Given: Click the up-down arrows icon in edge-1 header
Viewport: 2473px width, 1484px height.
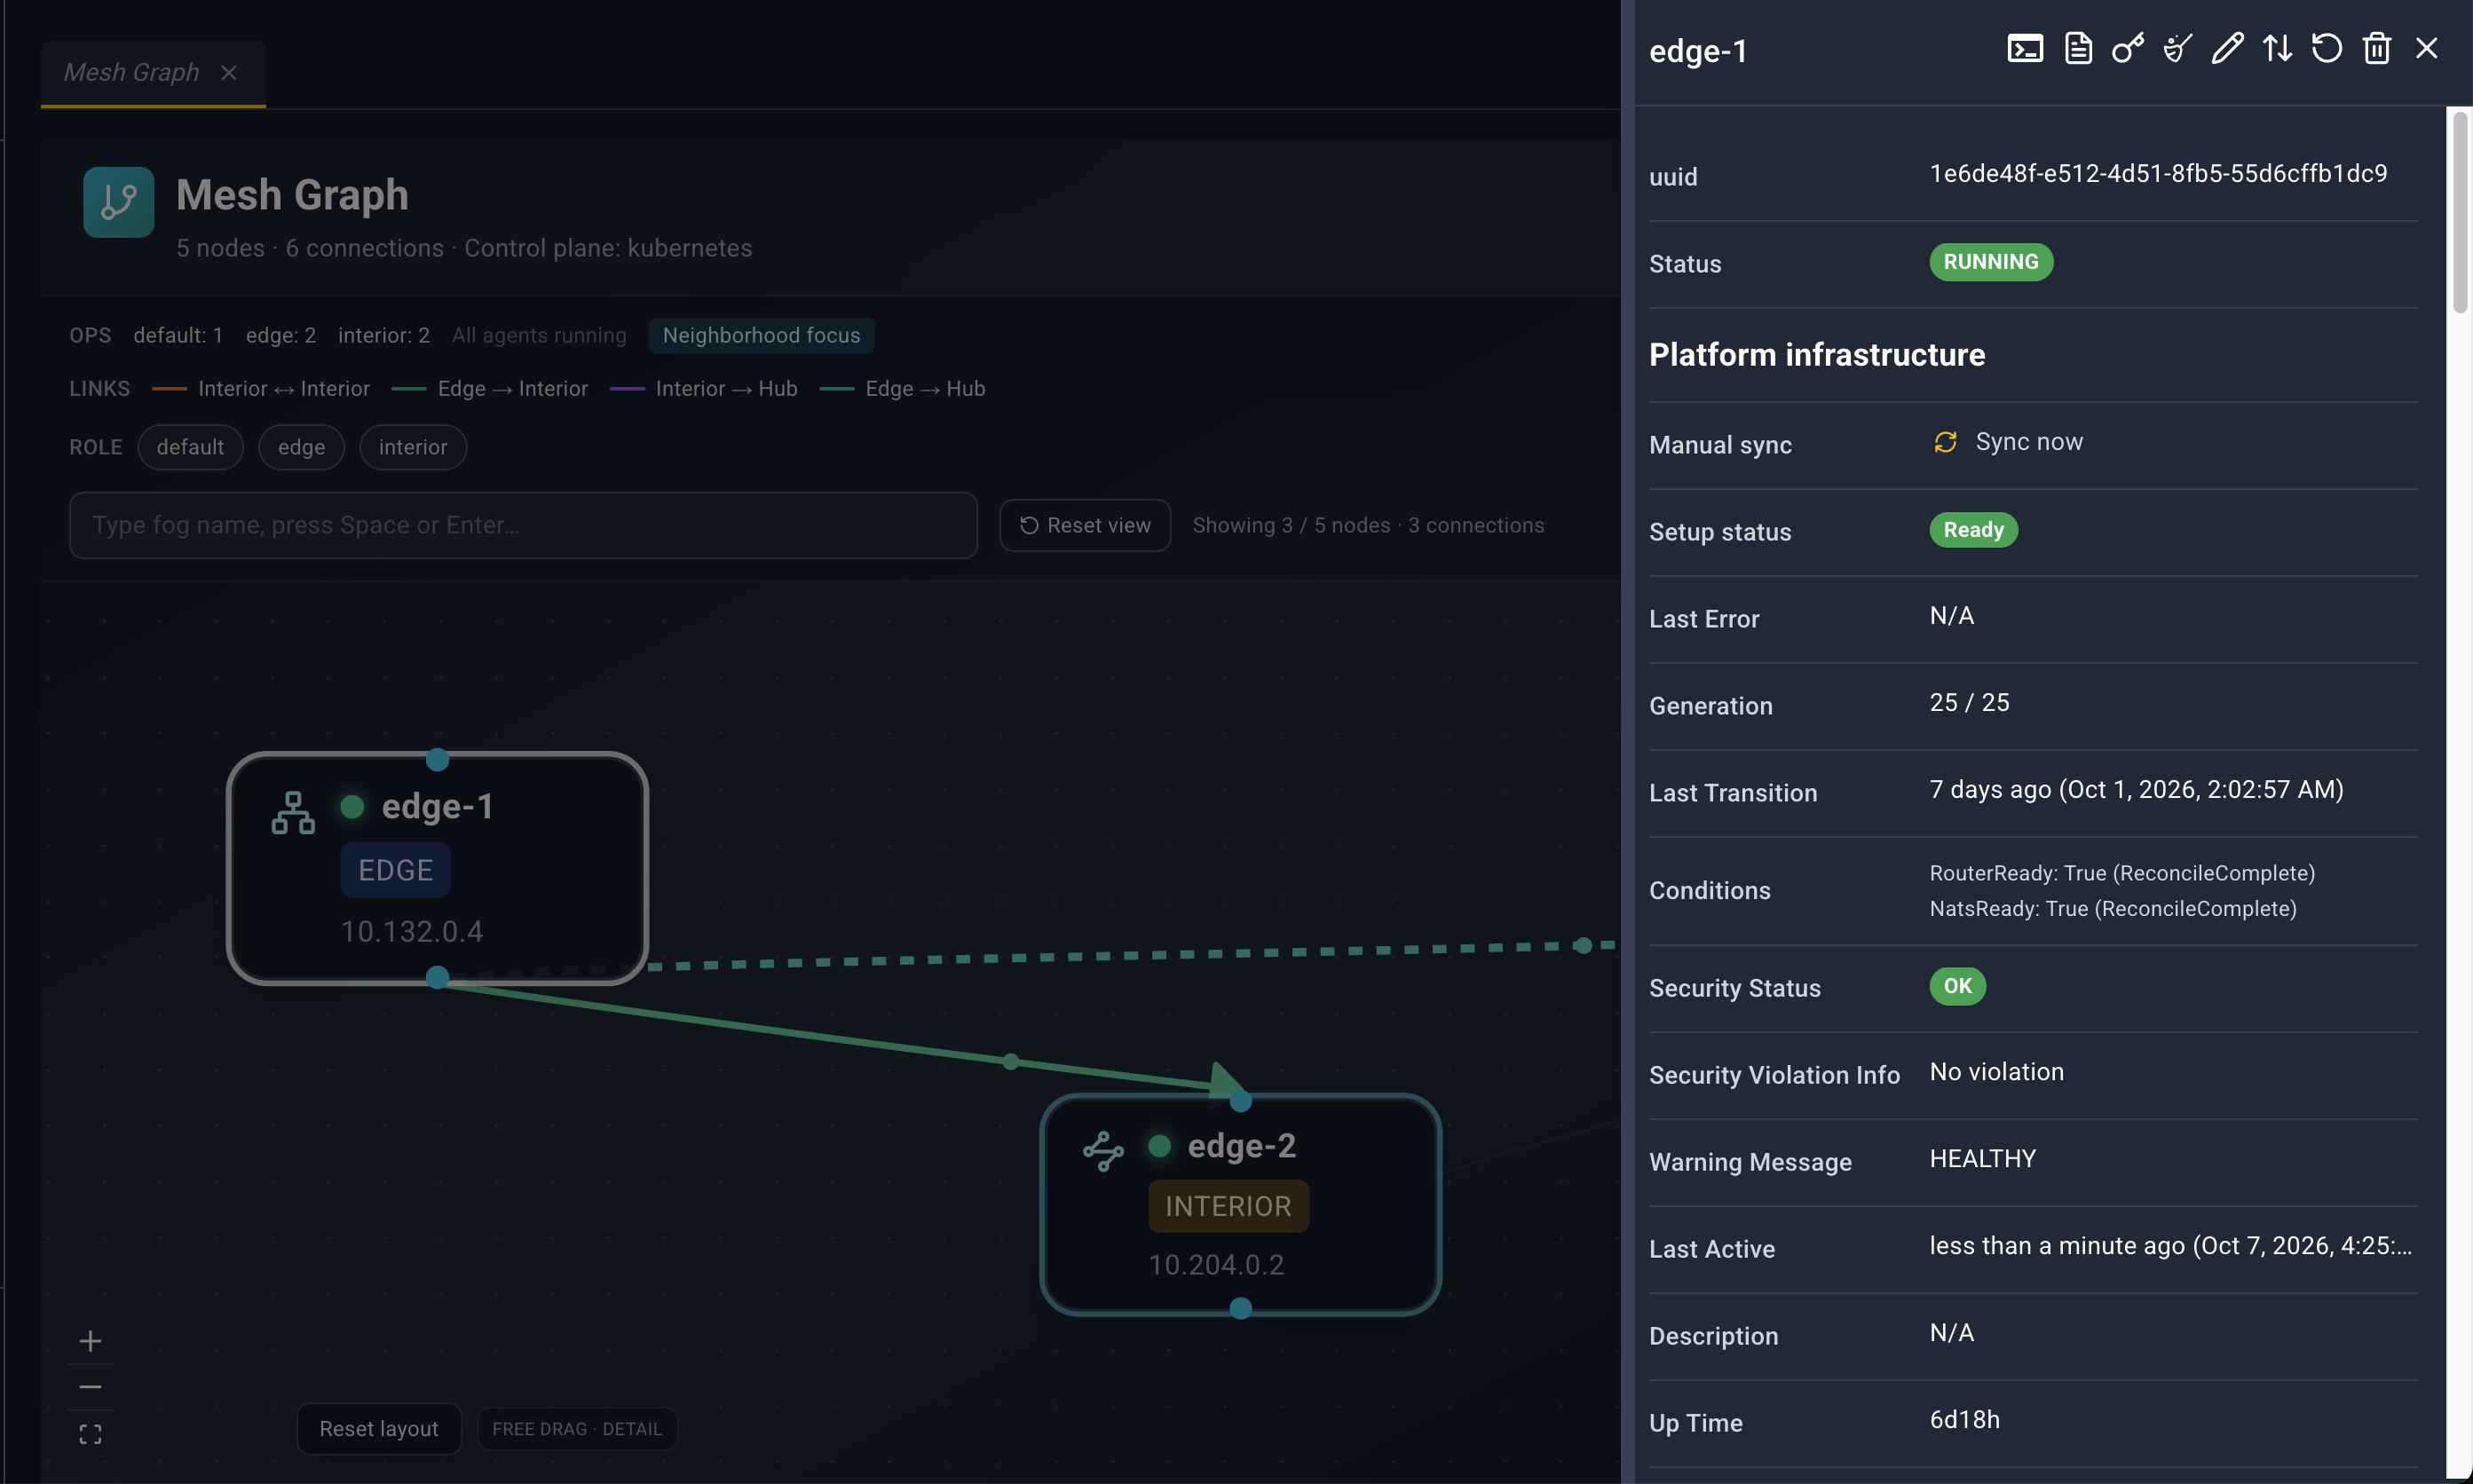Looking at the screenshot, I should click(x=2277, y=49).
